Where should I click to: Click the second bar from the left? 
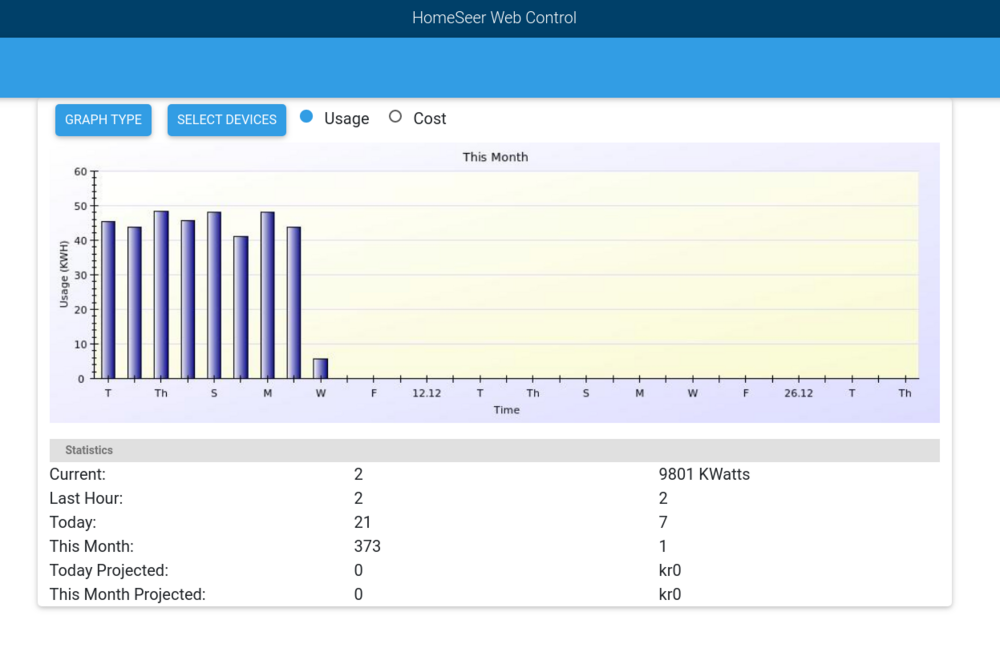click(x=134, y=303)
